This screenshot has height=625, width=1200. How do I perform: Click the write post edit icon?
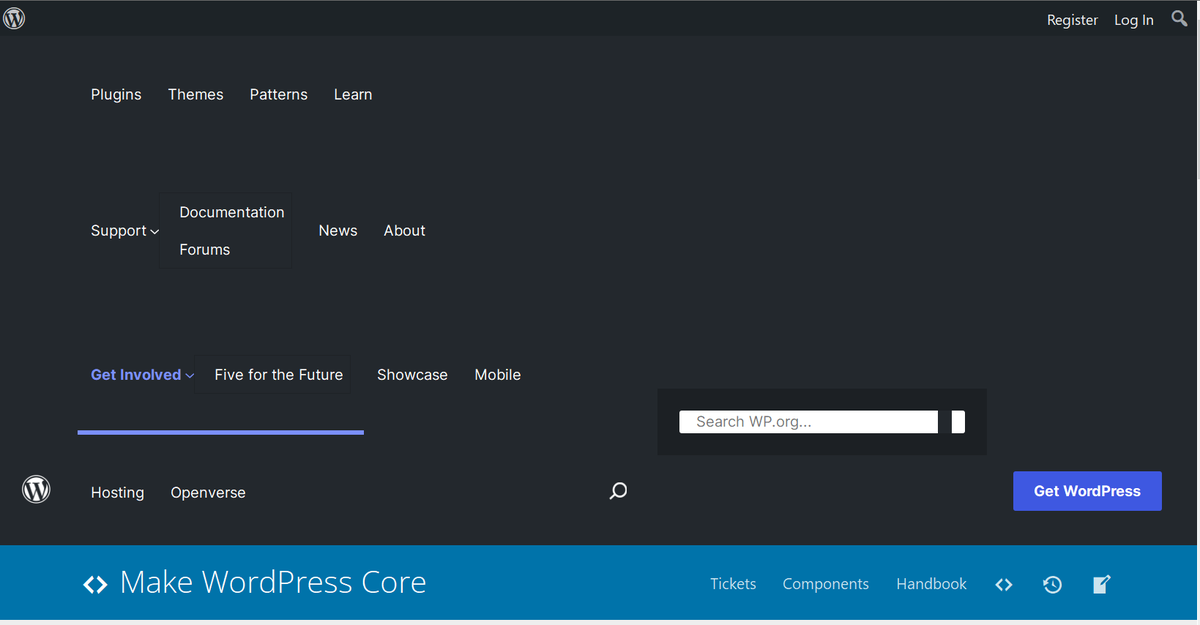pos(1101,584)
